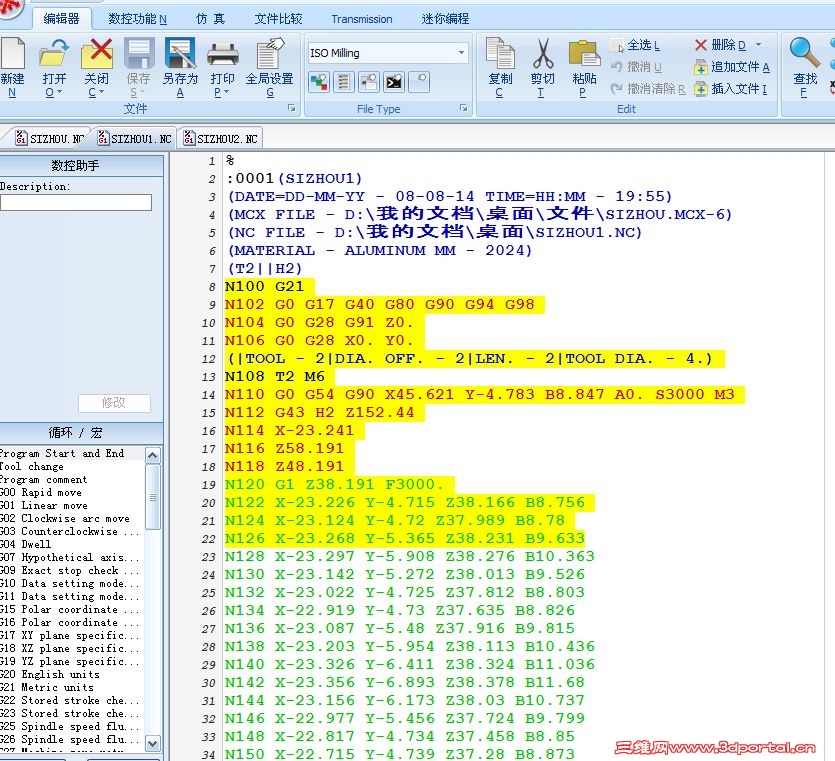Click the macro list scrollbar thumb
This screenshot has height=761, width=835.
(153, 497)
